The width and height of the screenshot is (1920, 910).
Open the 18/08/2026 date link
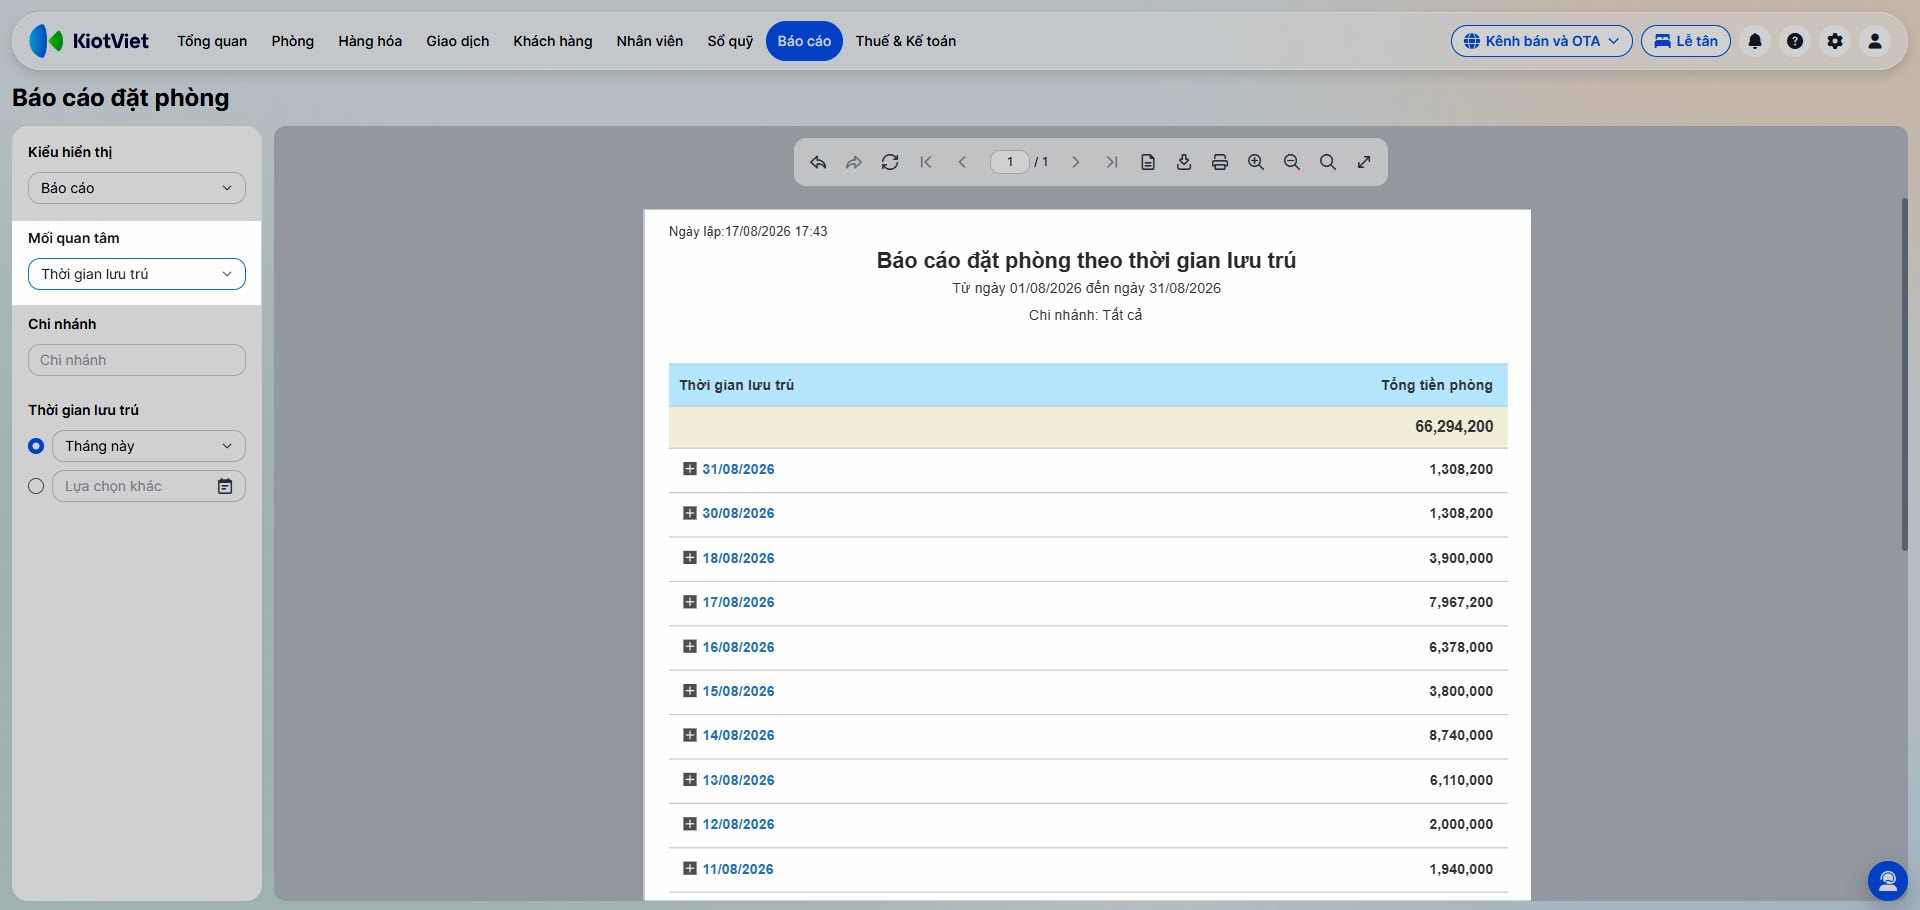(738, 558)
